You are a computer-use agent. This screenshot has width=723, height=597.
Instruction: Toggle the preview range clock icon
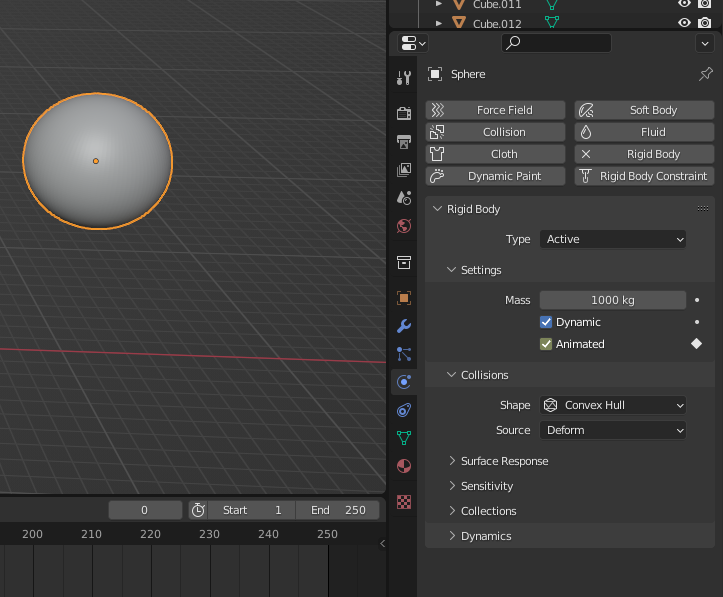[x=198, y=510]
